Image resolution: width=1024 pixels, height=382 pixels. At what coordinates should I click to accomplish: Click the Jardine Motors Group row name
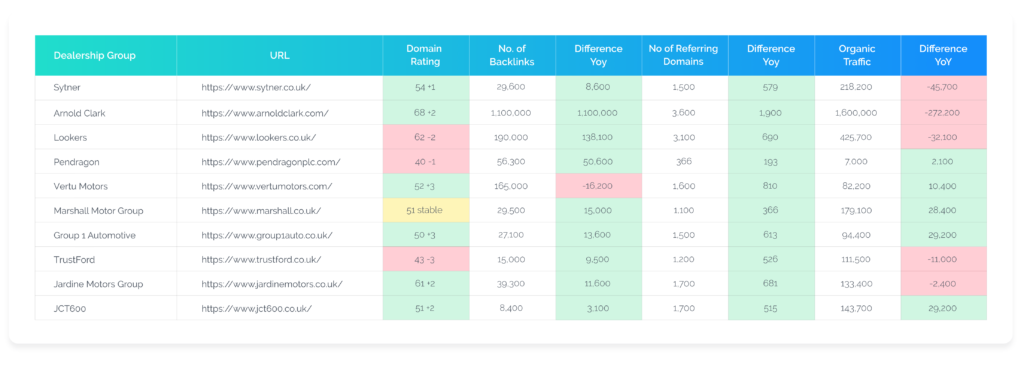pos(98,284)
